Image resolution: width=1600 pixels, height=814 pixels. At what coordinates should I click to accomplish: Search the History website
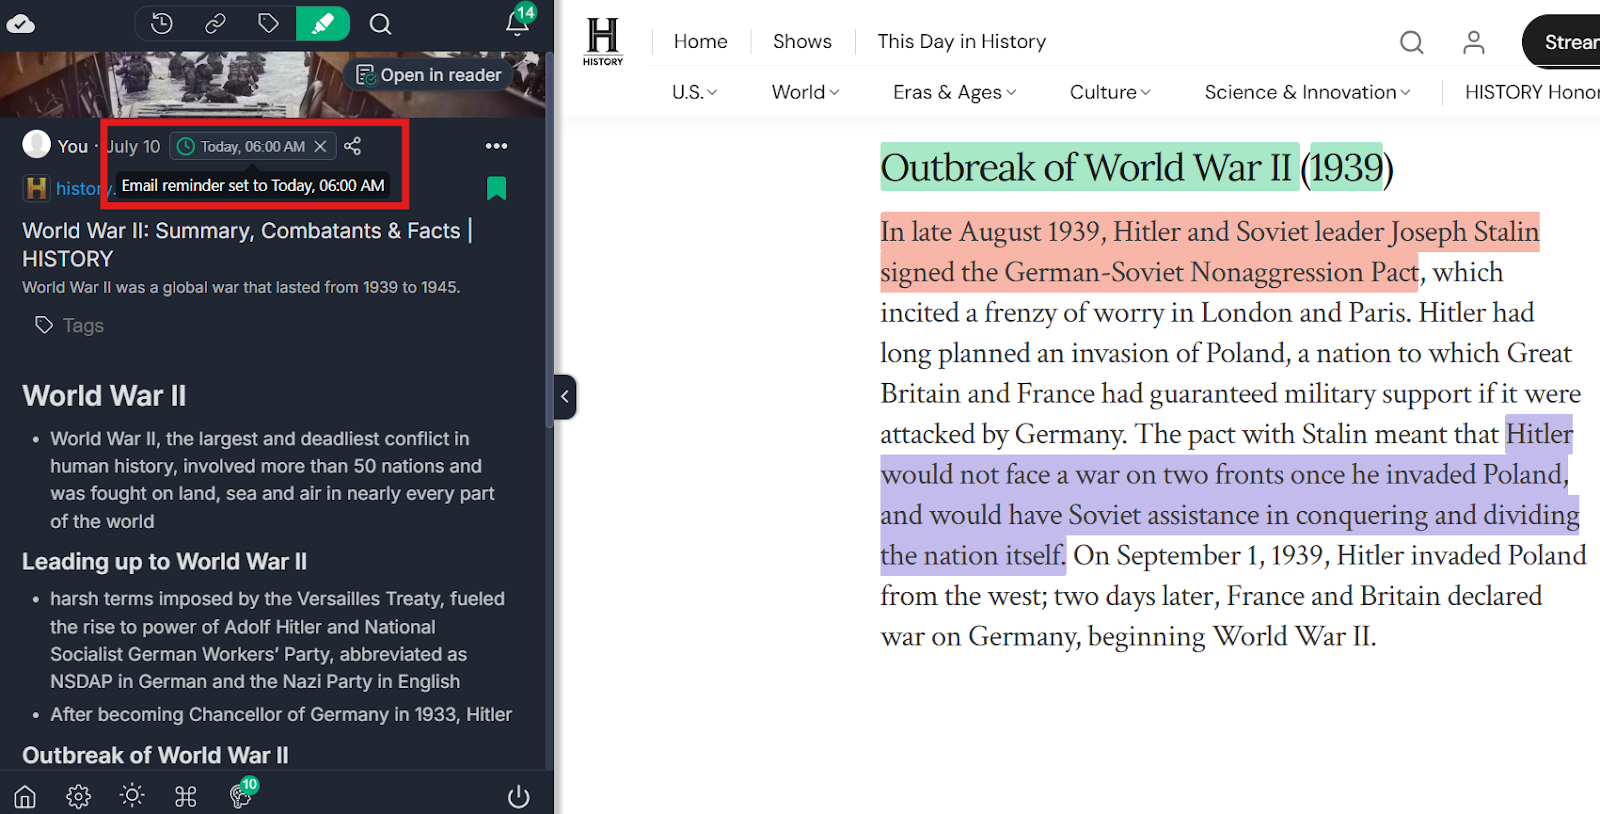coord(1411,41)
